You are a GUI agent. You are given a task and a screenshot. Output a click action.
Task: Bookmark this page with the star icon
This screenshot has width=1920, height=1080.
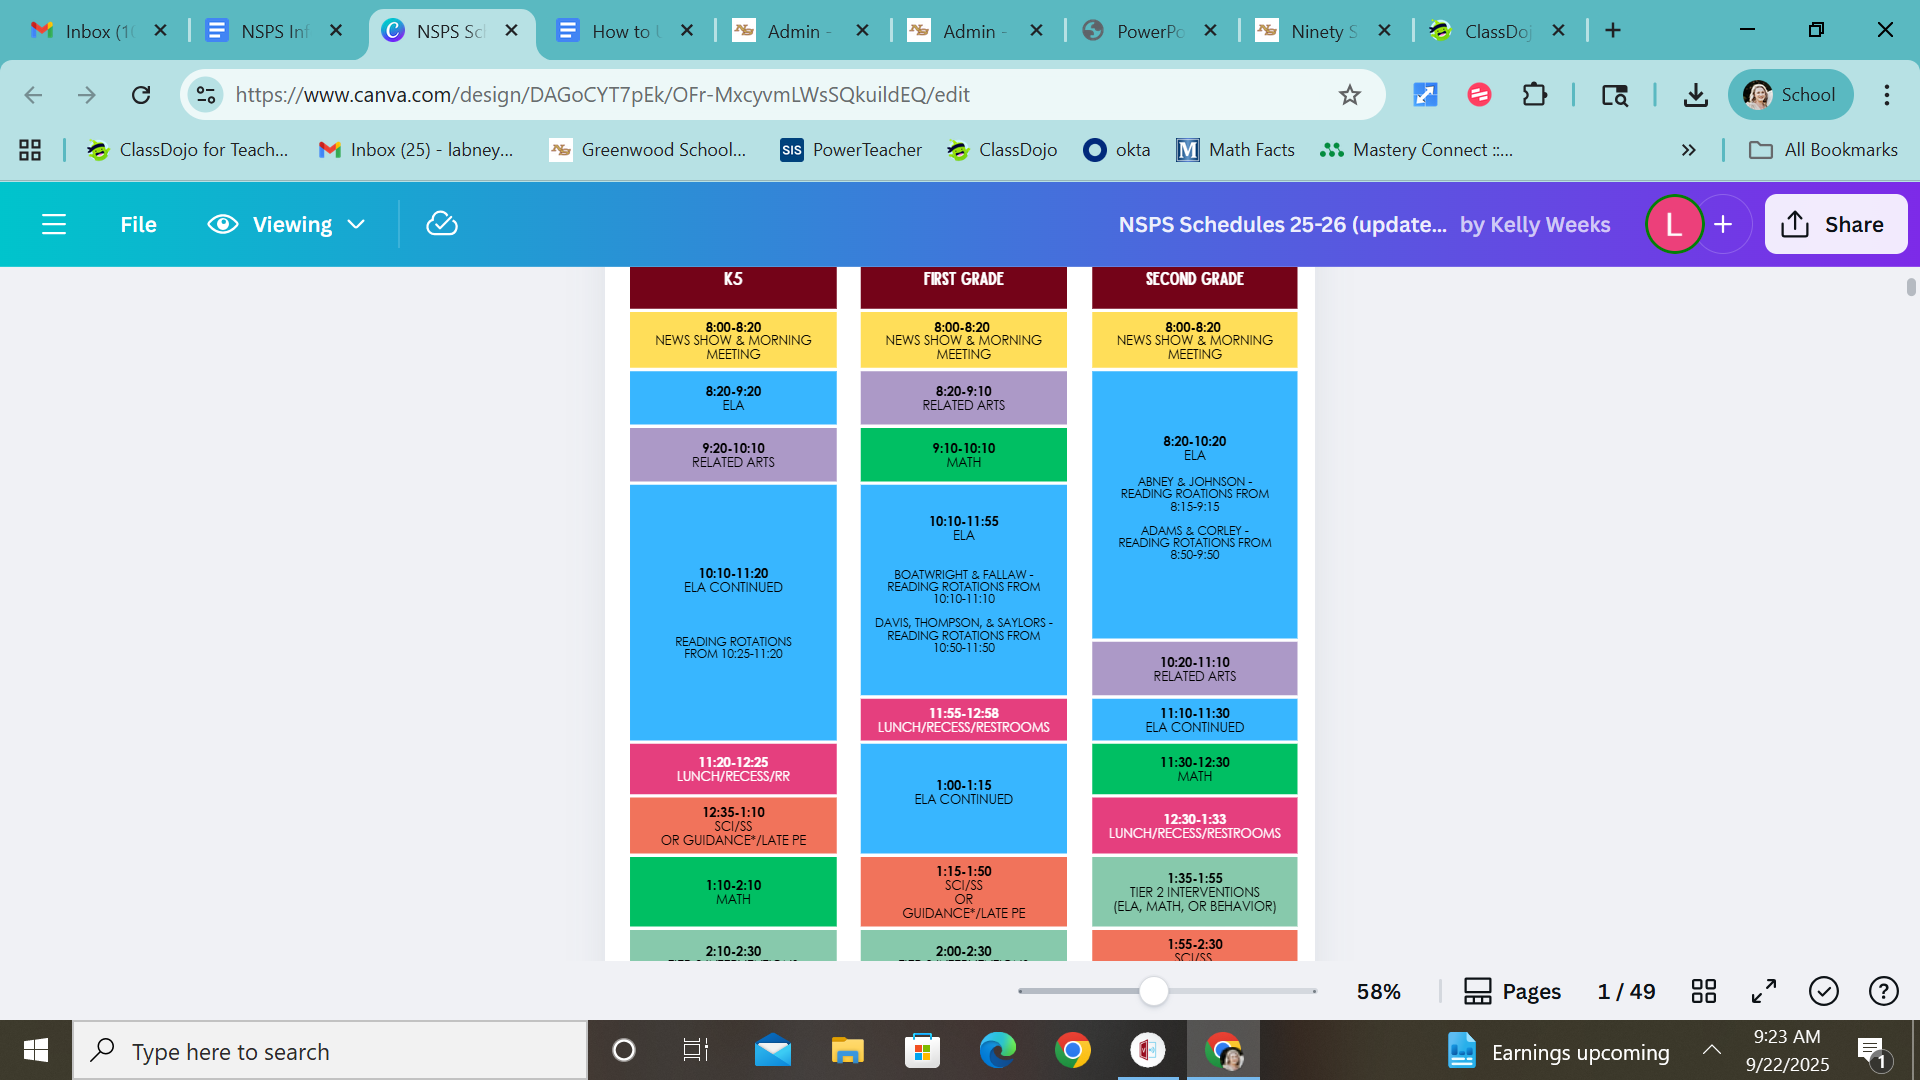(x=1349, y=95)
